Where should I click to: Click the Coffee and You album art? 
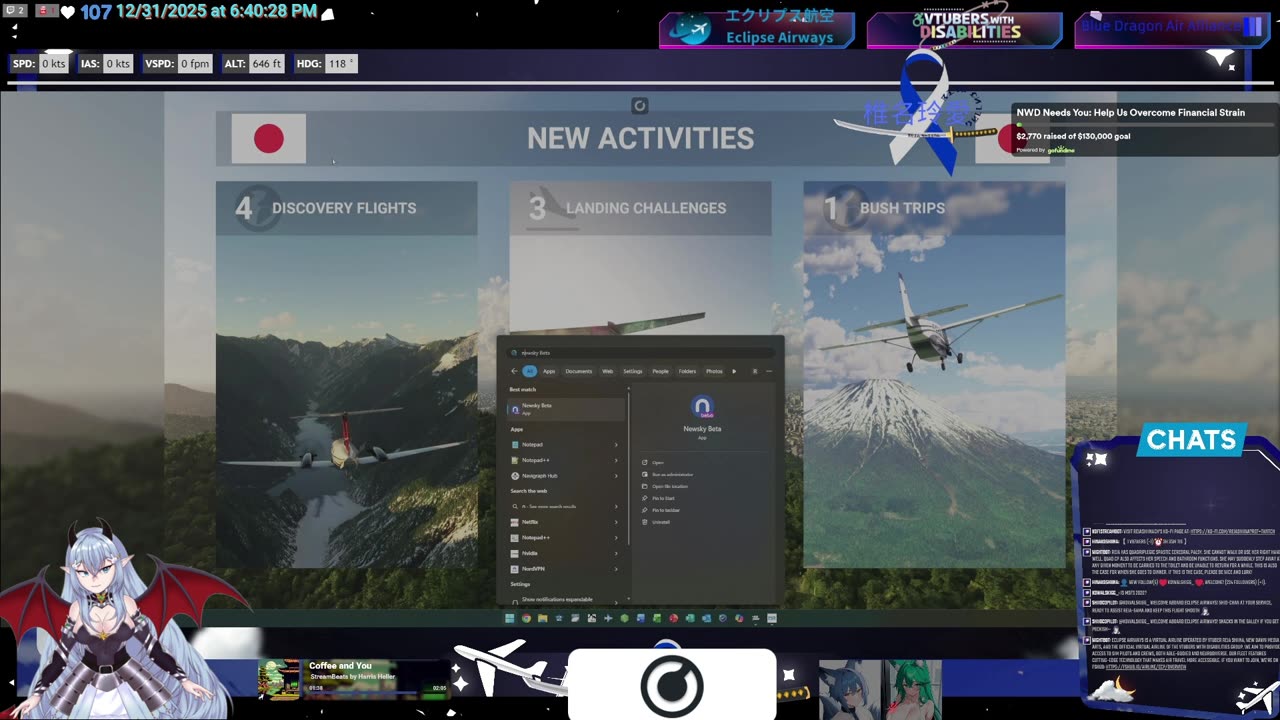pyautogui.click(x=279, y=679)
